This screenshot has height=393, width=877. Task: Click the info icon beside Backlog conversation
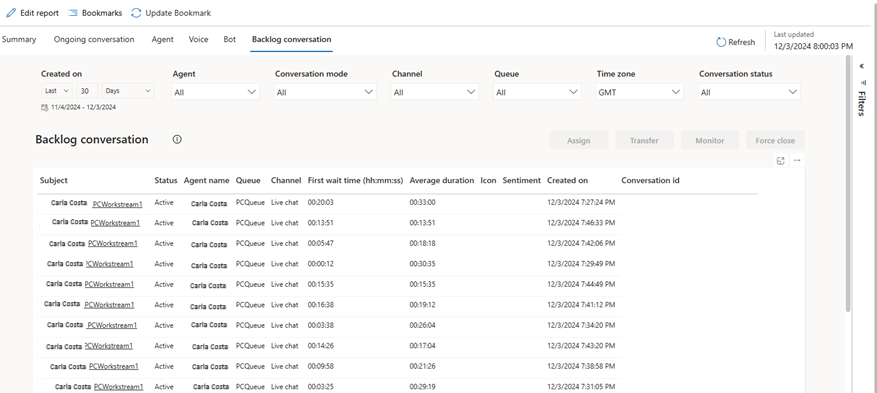tap(177, 140)
